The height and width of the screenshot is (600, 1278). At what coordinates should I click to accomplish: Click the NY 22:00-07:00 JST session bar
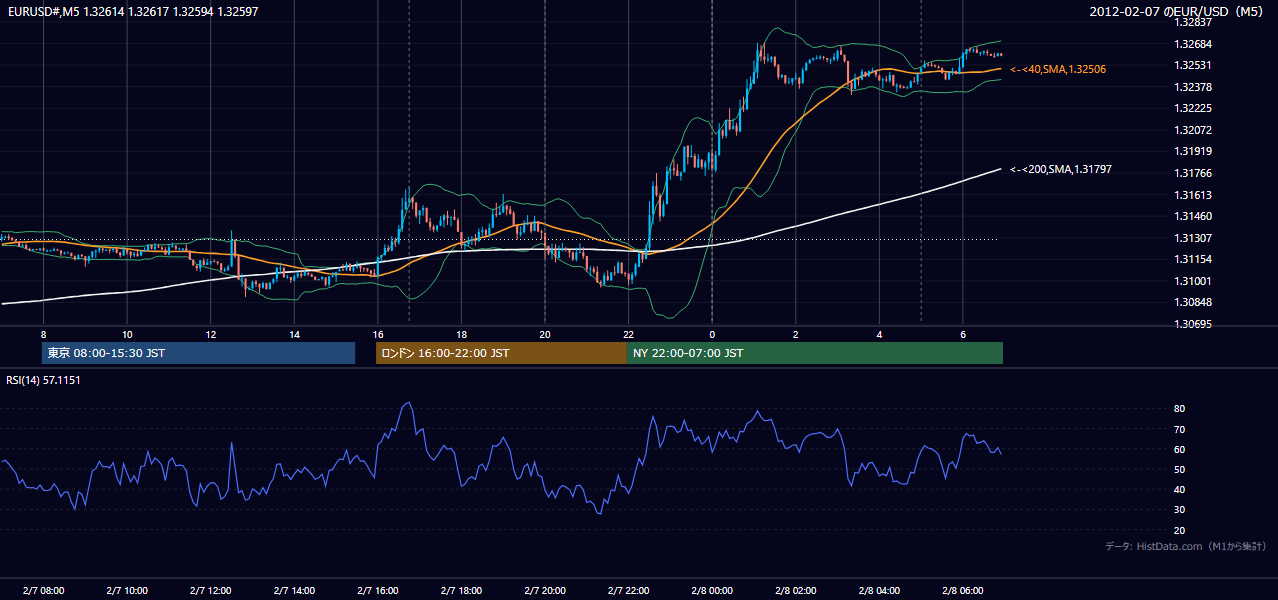815,353
